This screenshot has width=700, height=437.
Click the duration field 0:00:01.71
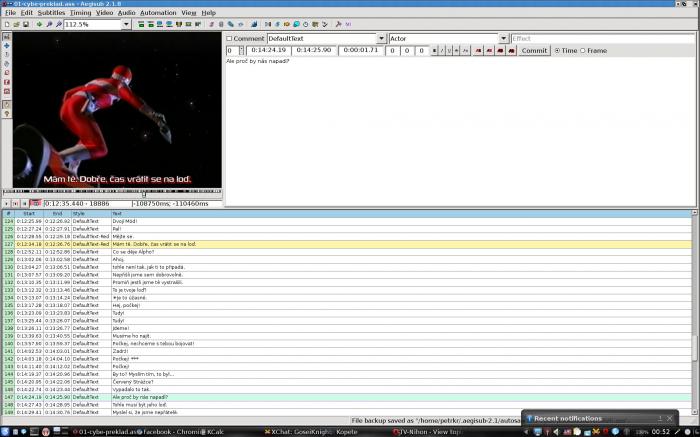pyautogui.click(x=361, y=50)
